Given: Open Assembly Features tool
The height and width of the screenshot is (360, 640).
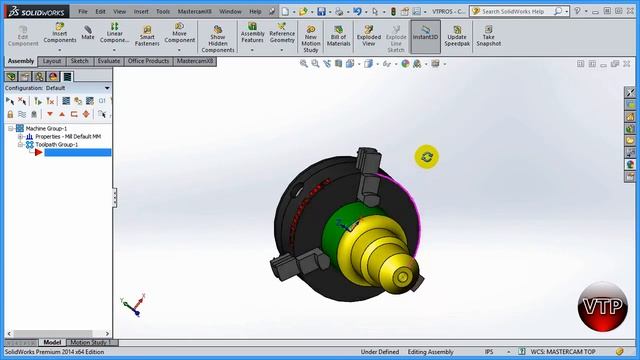Looking at the screenshot, I should [x=252, y=33].
